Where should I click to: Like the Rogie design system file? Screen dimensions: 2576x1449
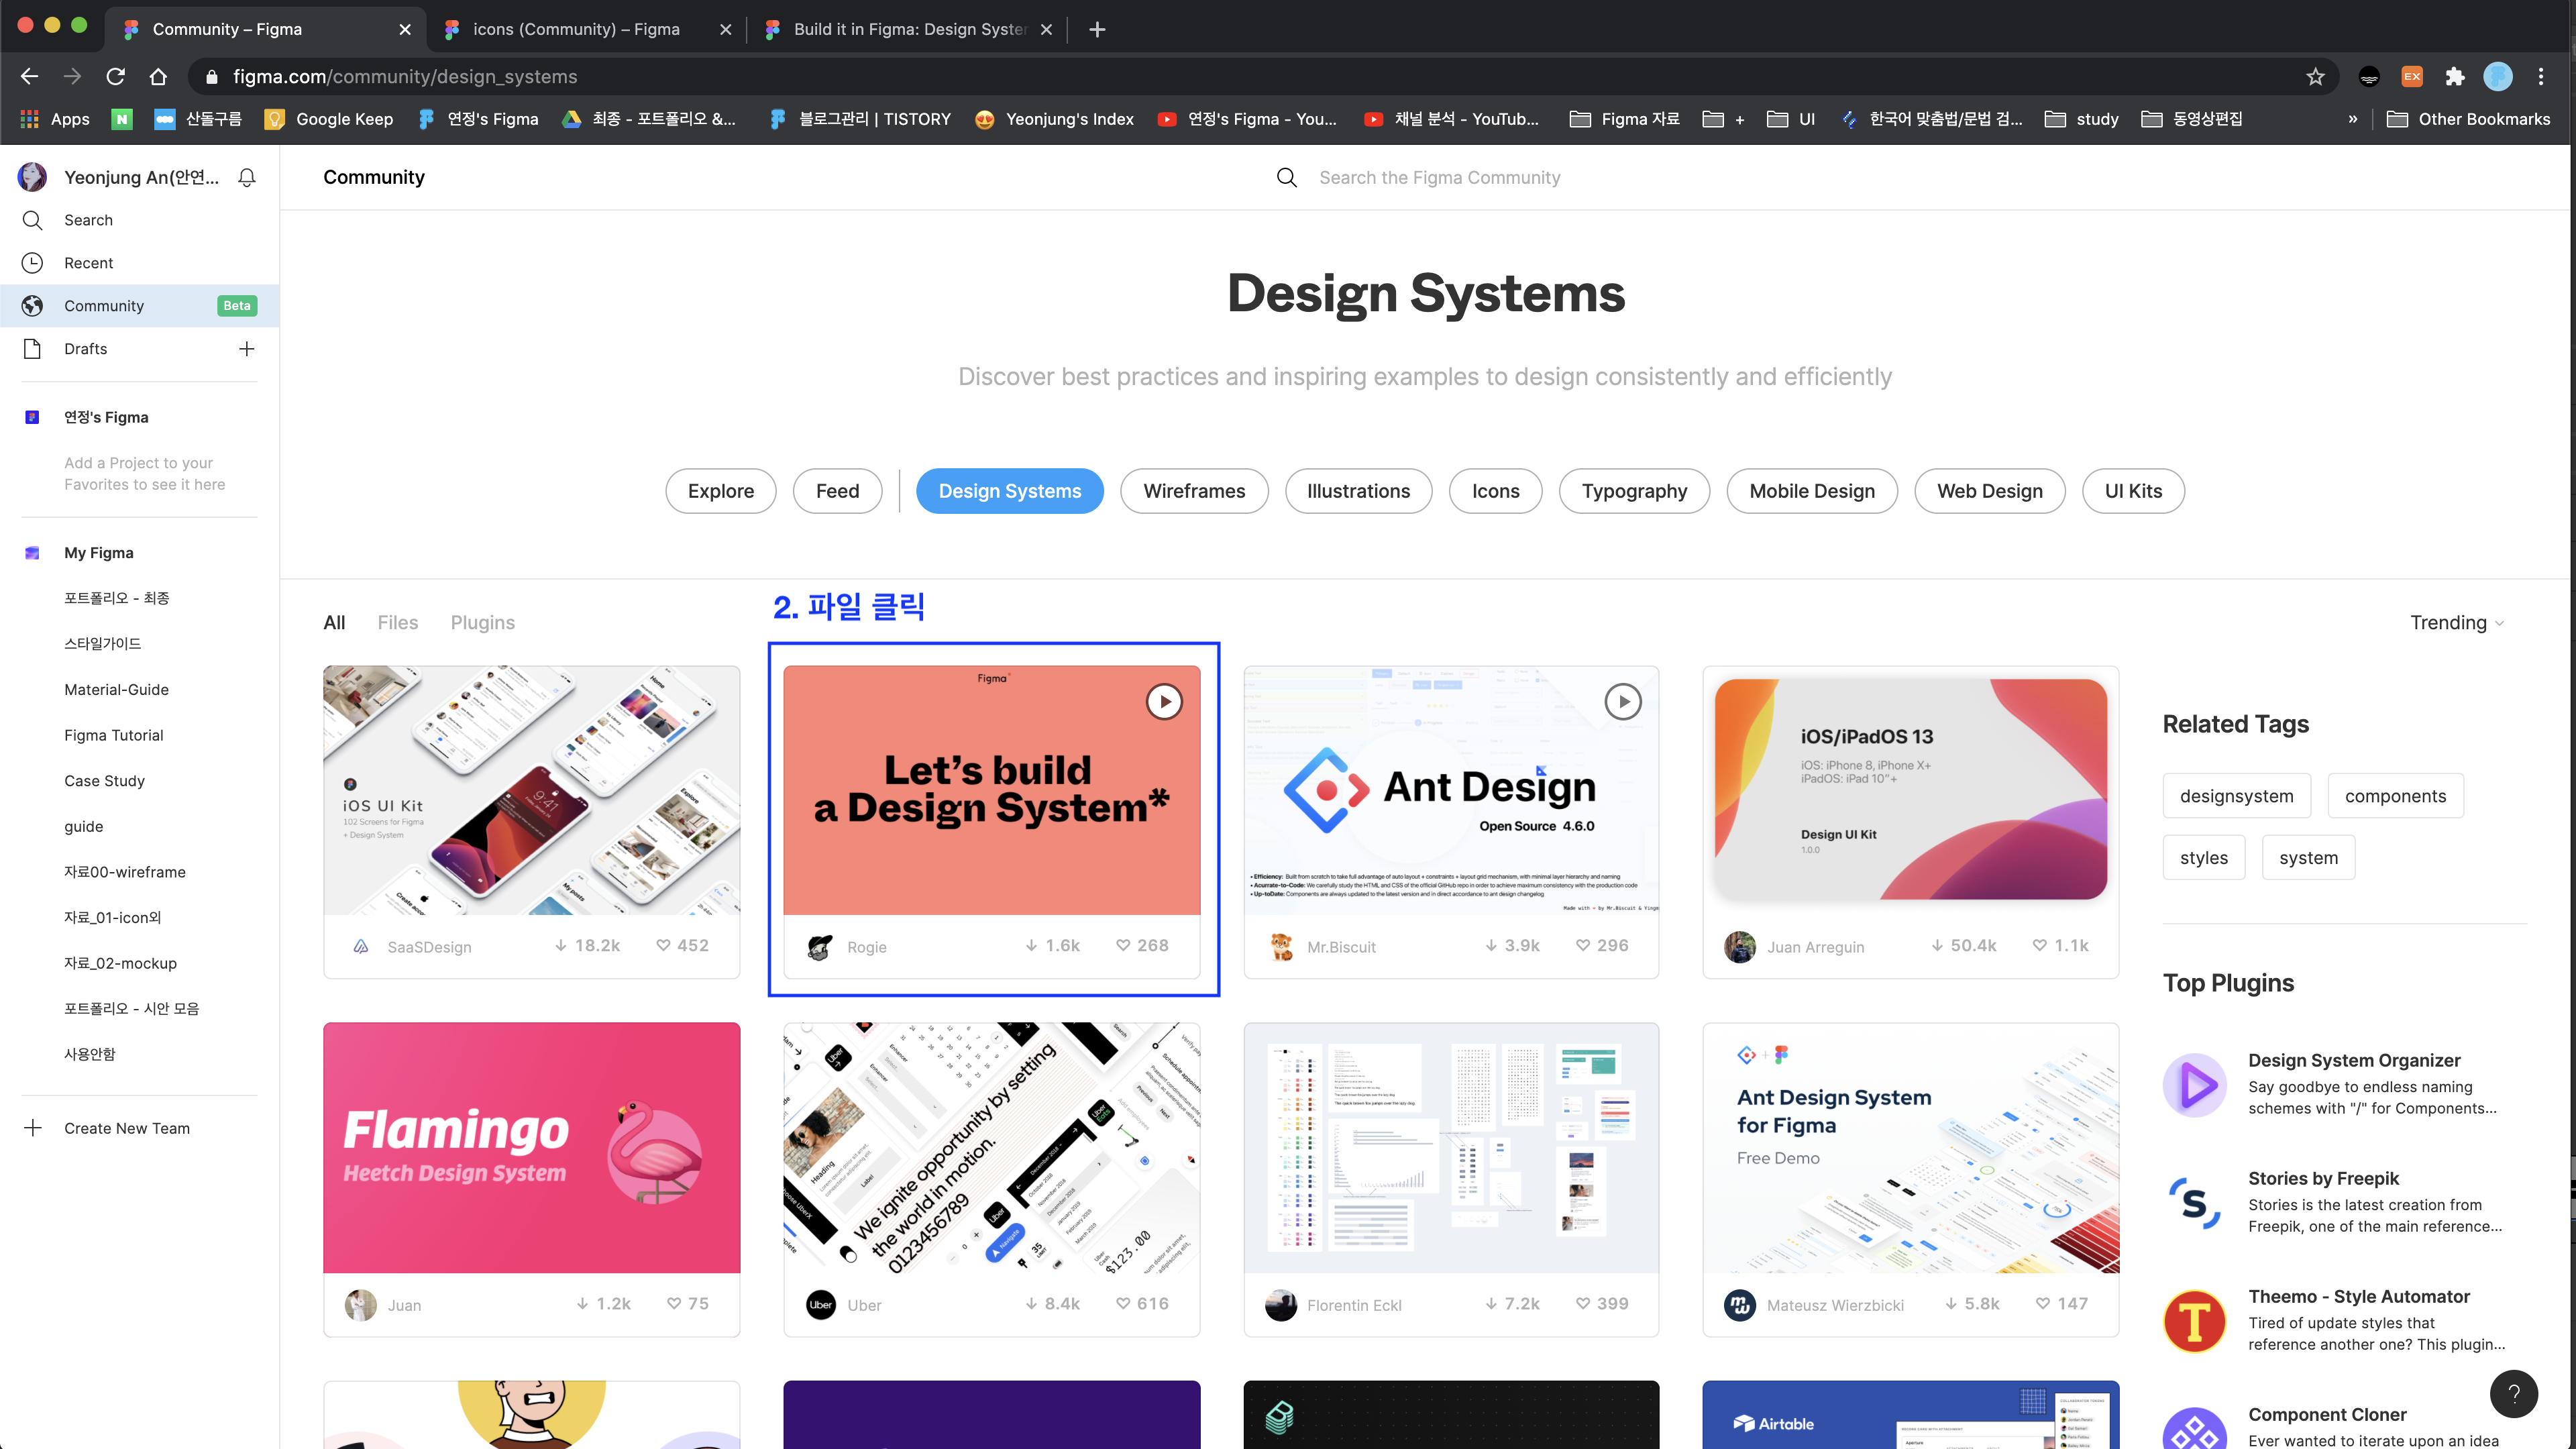tap(1123, 946)
